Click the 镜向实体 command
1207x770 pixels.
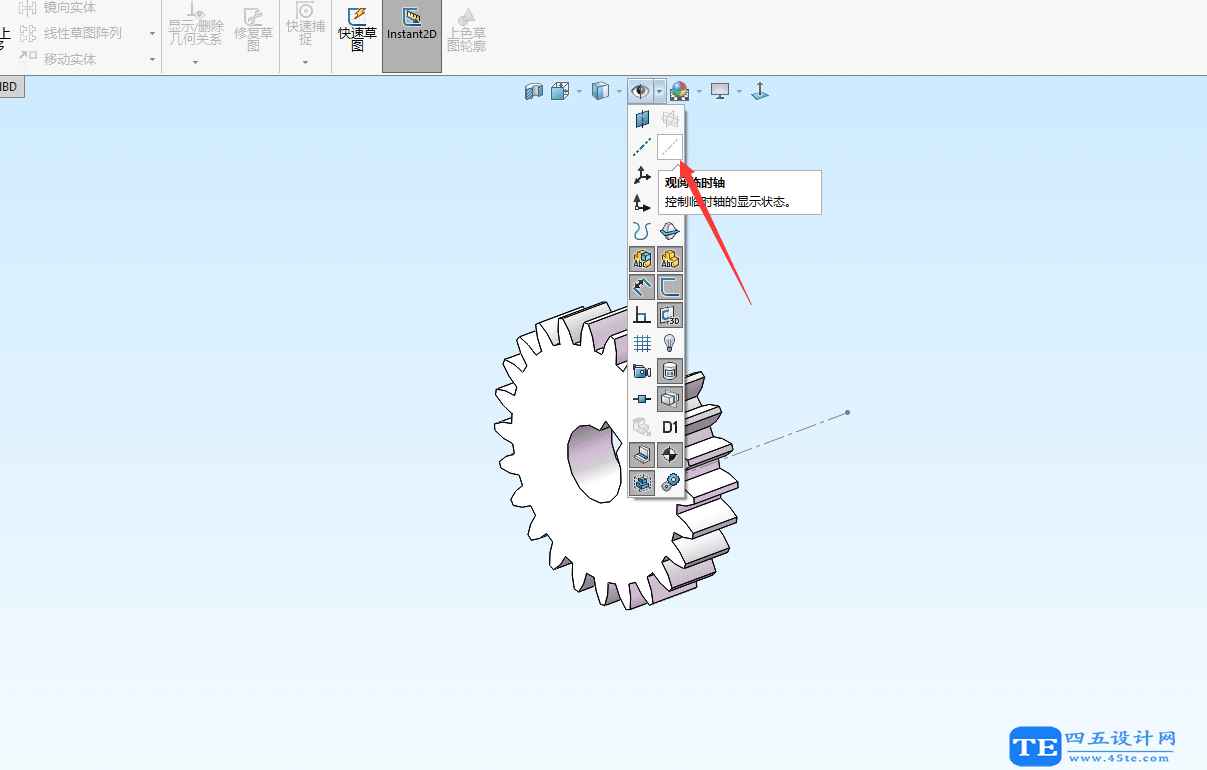[70, 8]
